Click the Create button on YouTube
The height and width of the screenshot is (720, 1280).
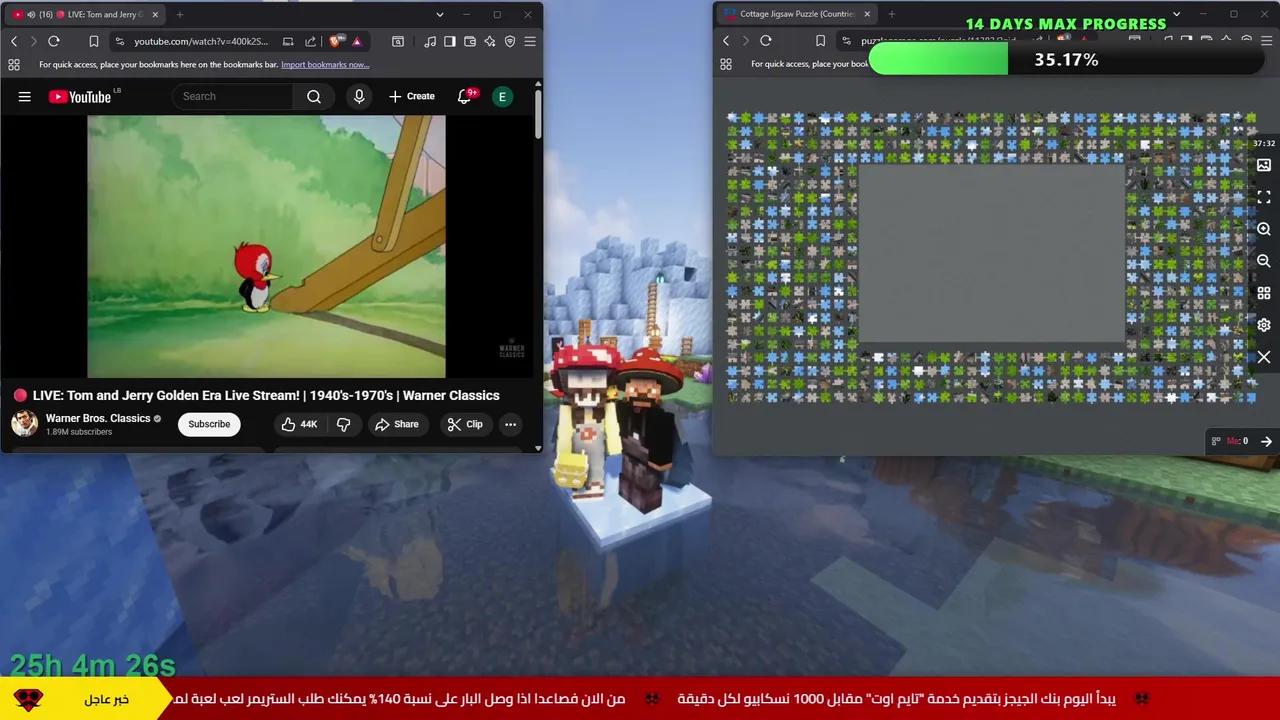coord(412,96)
